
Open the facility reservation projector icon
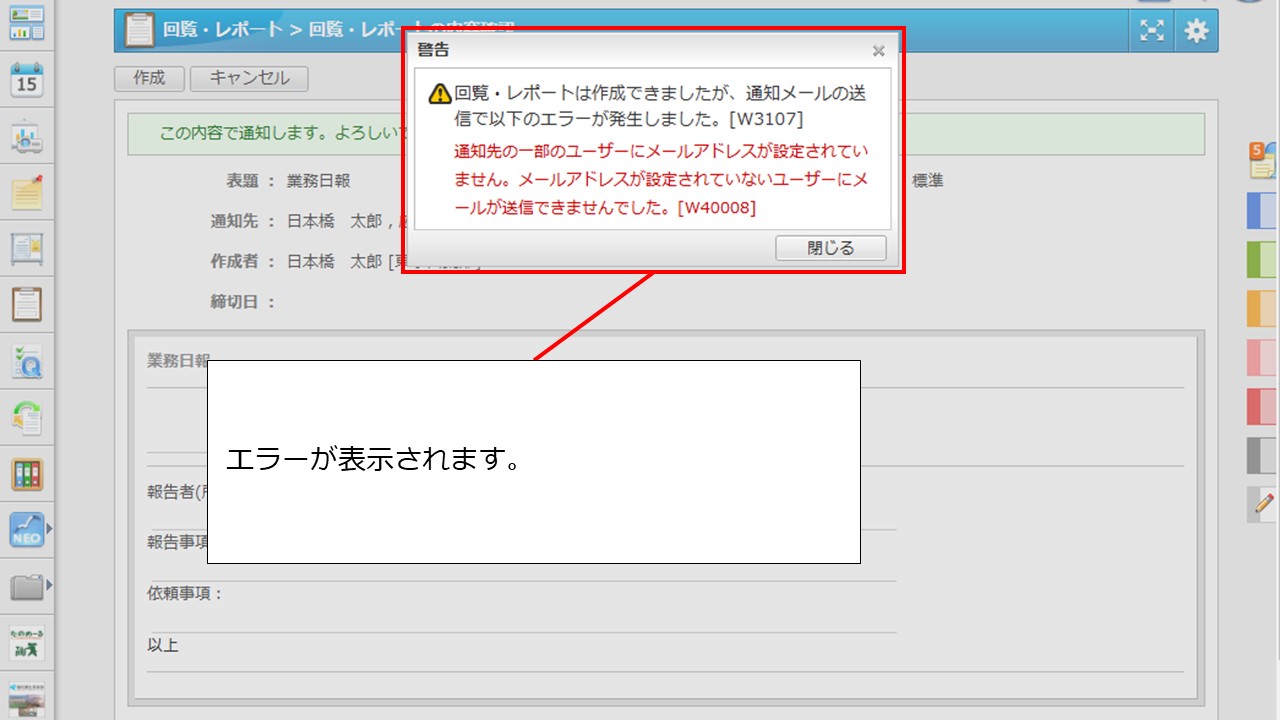pyautogui.click(x=27, y=138)
